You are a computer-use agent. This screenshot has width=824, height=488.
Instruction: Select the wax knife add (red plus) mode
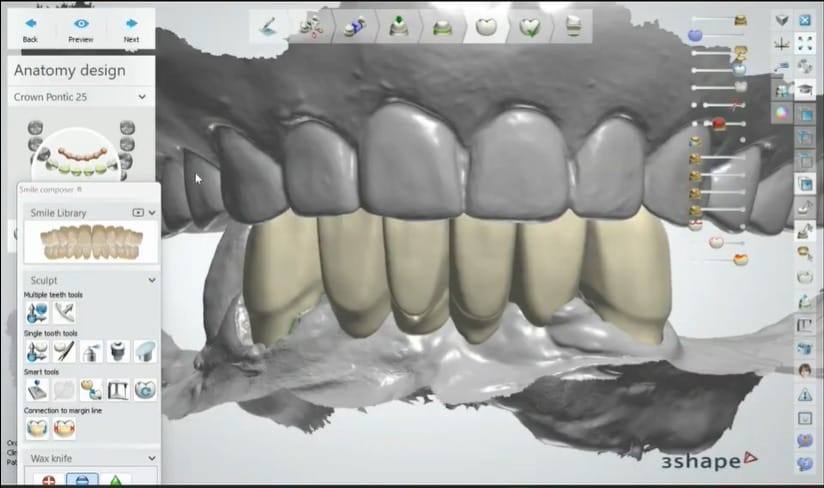pos(47,481)
